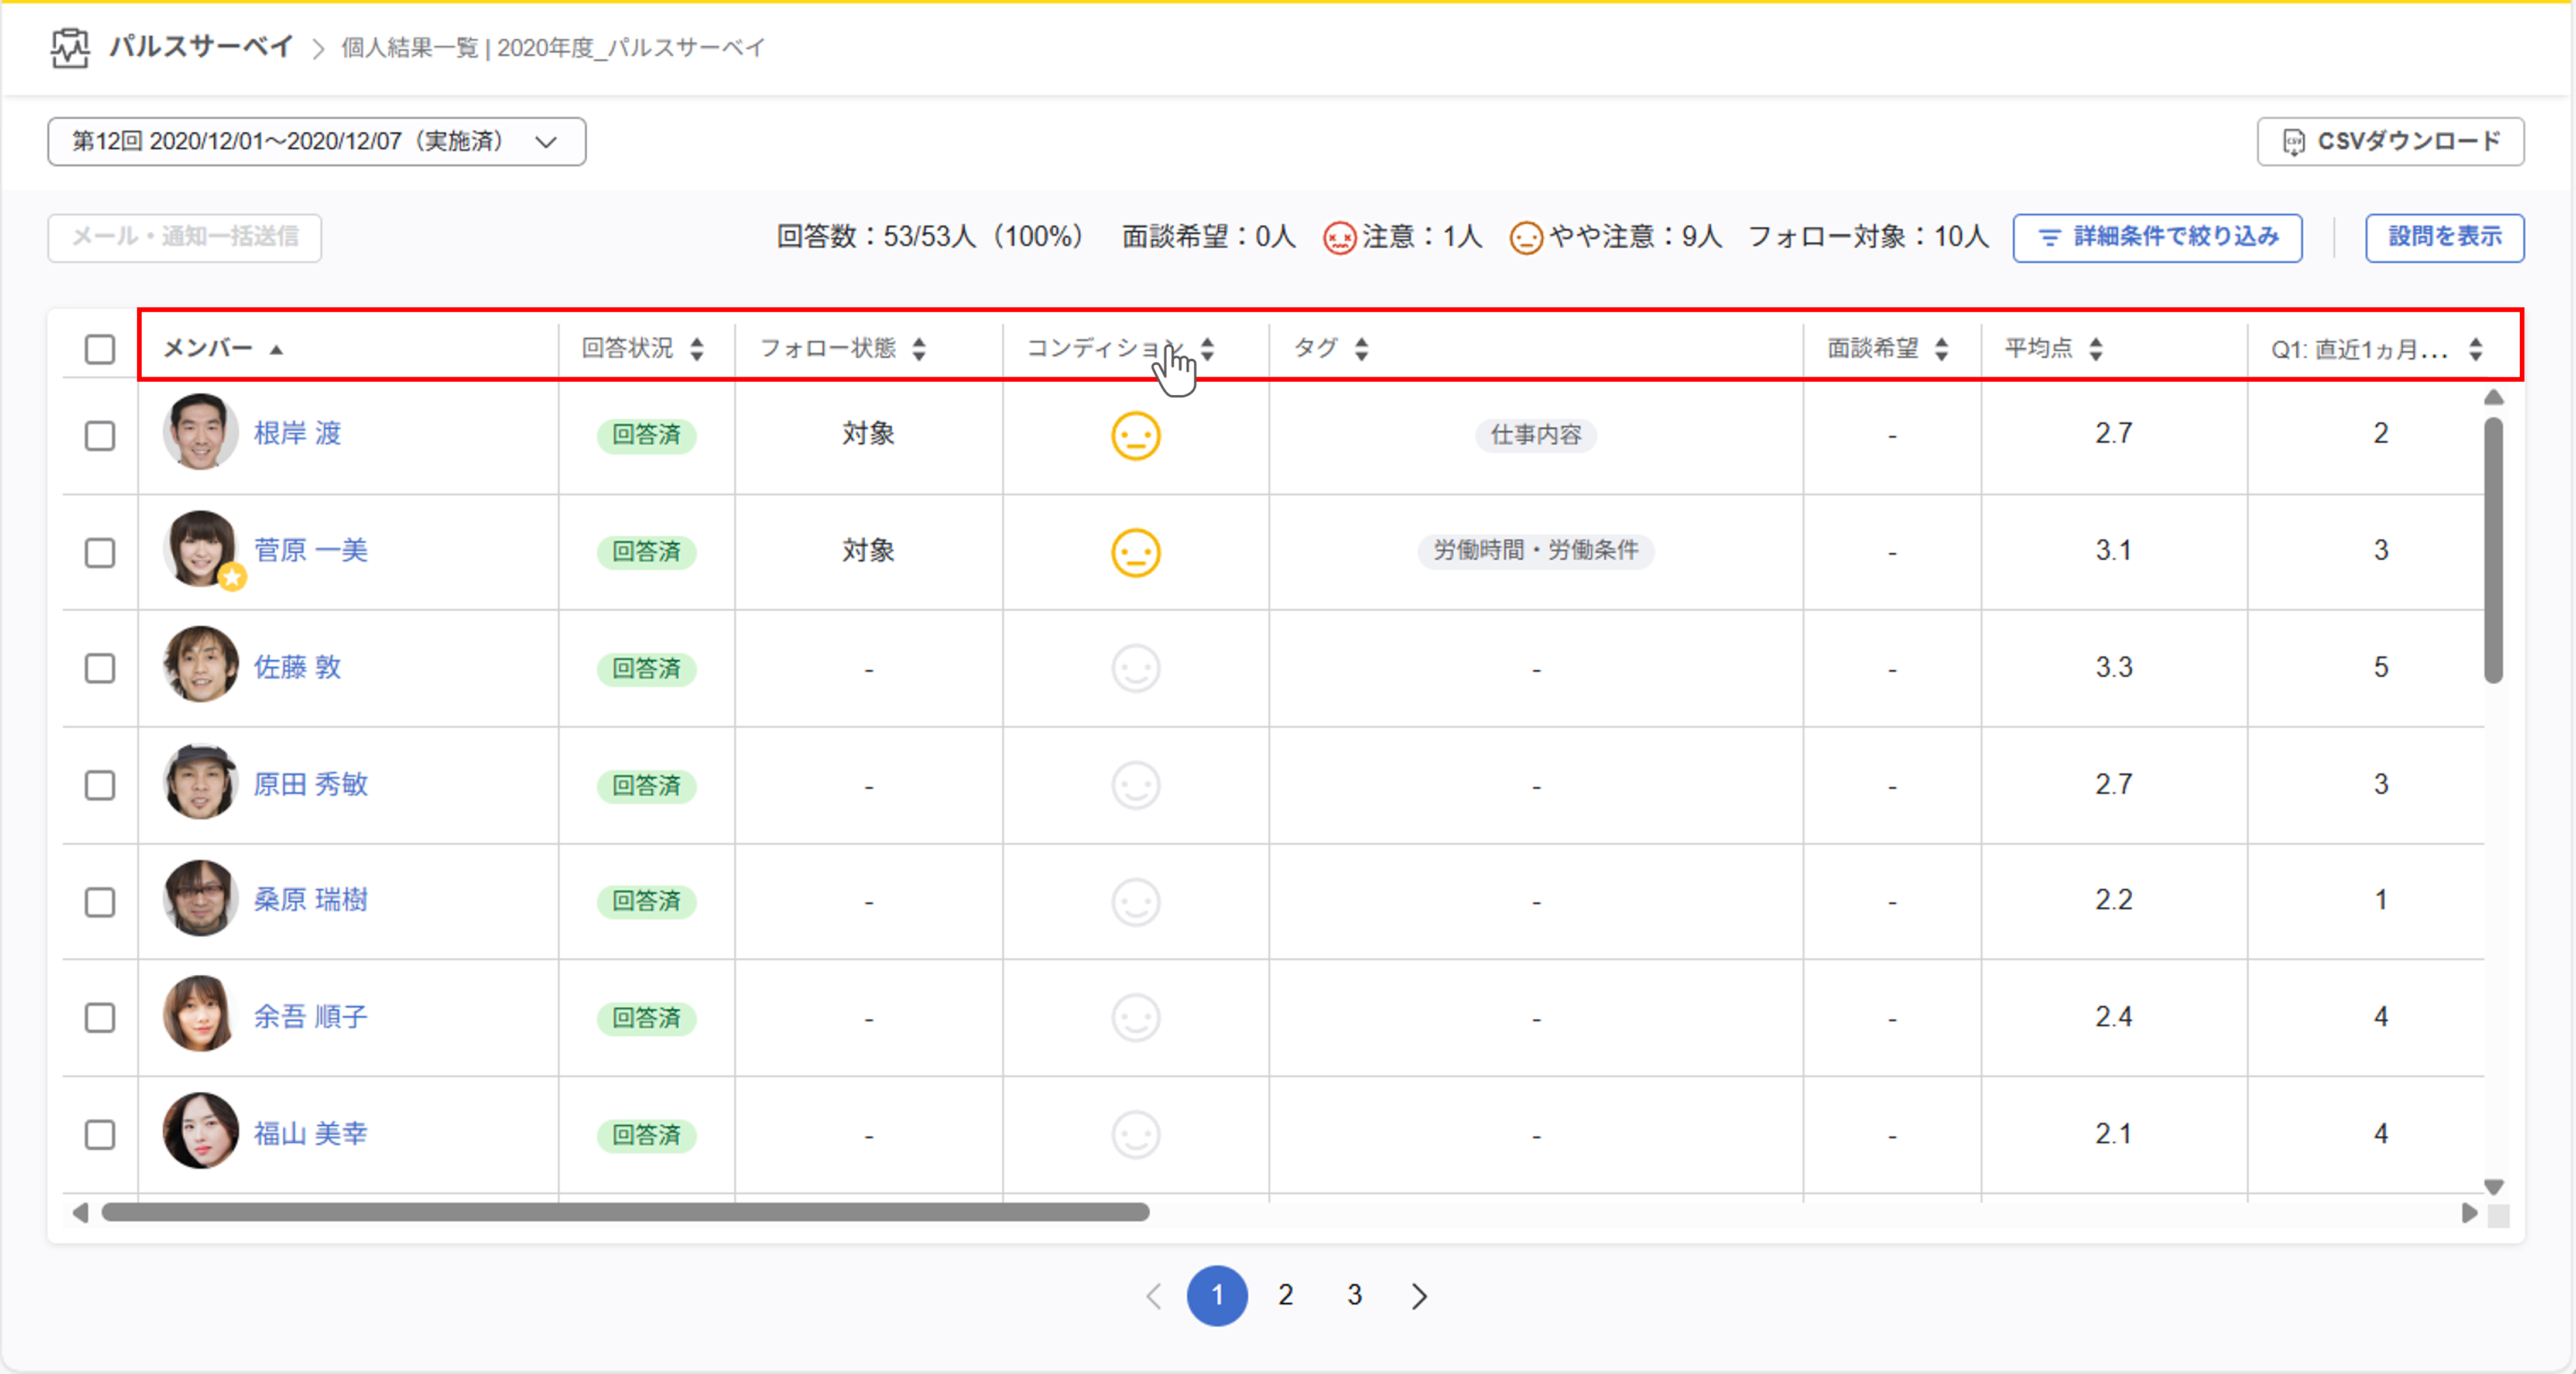Sort by フォロー状態 column arrows
The image size is (2576, 1374).
coord(918,349)
